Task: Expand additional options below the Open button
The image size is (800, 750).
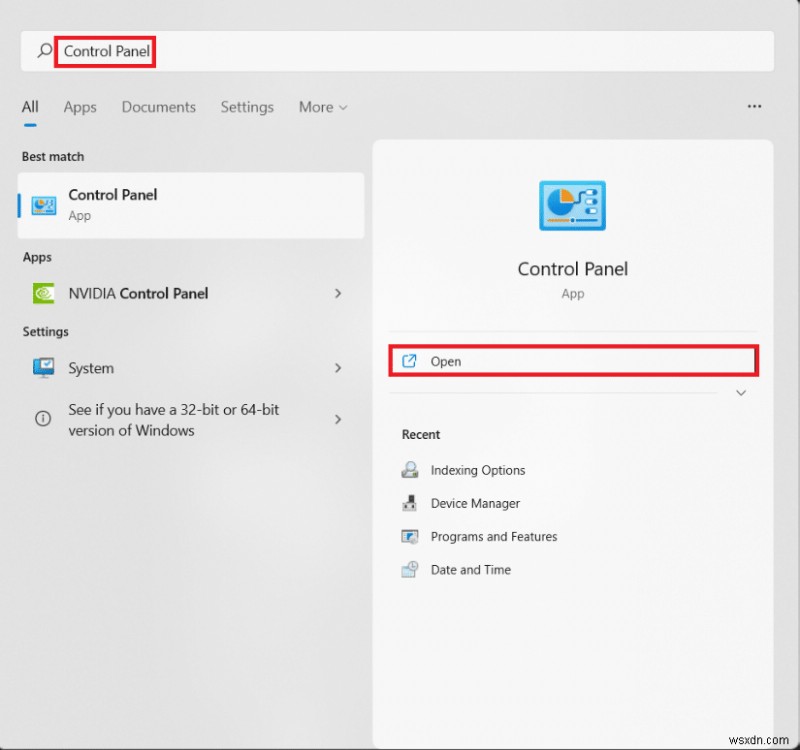Action: click(741, 393)
